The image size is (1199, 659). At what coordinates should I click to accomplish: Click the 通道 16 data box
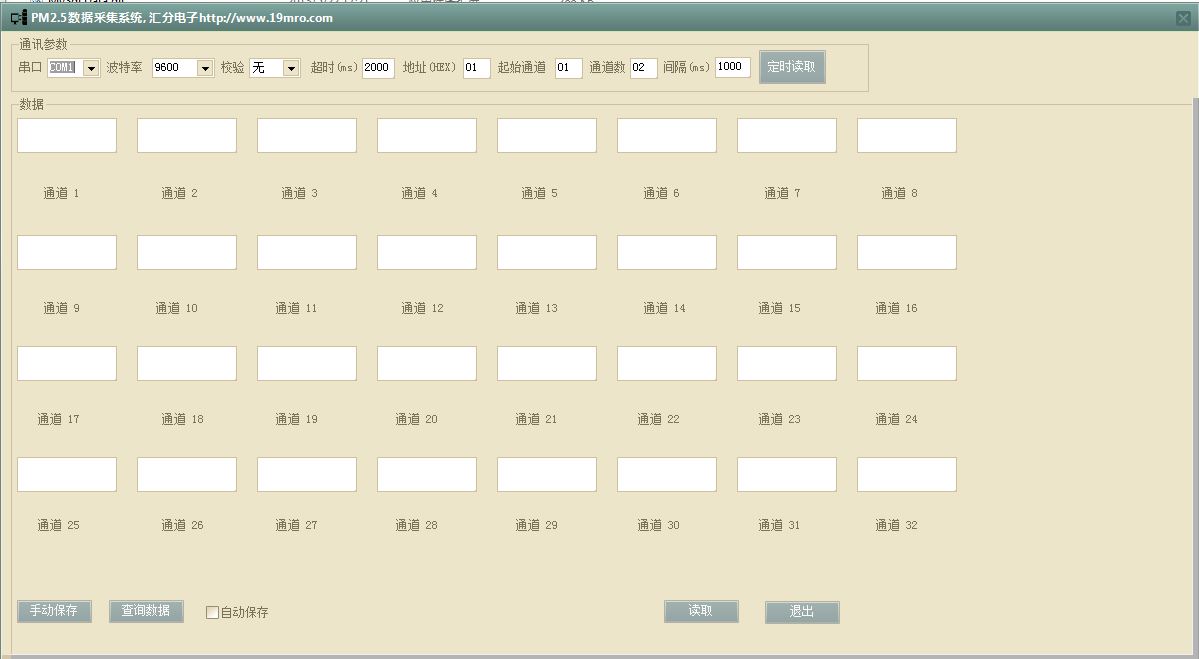[x=908, y=252]
